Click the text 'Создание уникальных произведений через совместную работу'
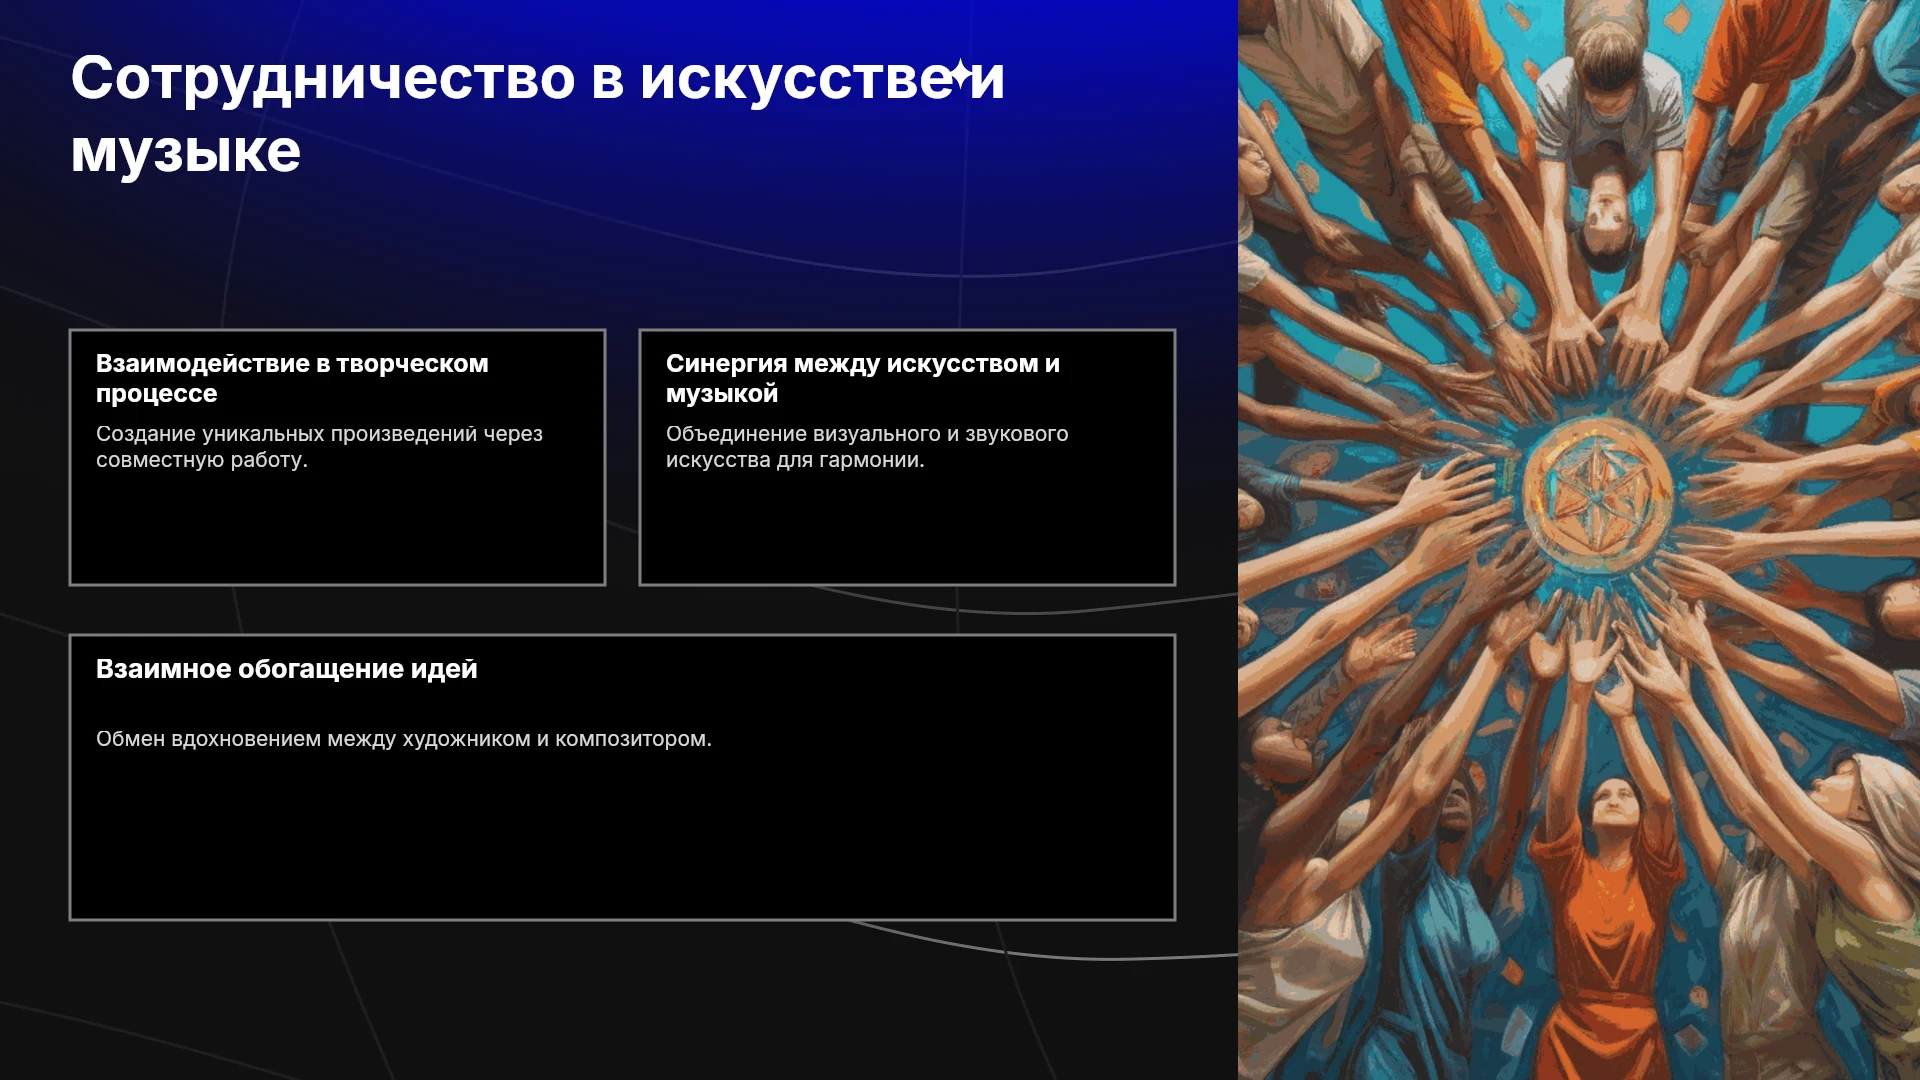The height and width of the screenshot is (1080, 1920). click(319, 447)
